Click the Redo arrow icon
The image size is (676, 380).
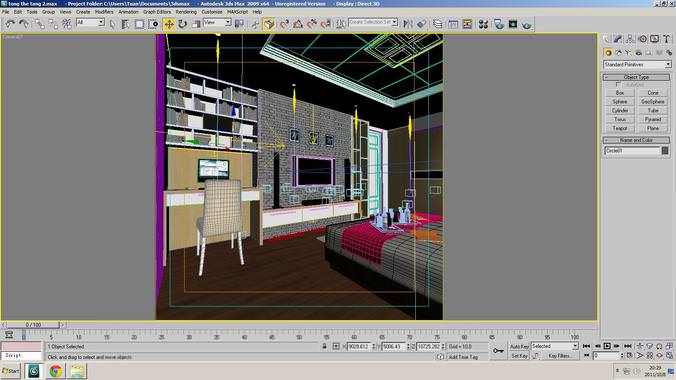click(x=24, y=24)
